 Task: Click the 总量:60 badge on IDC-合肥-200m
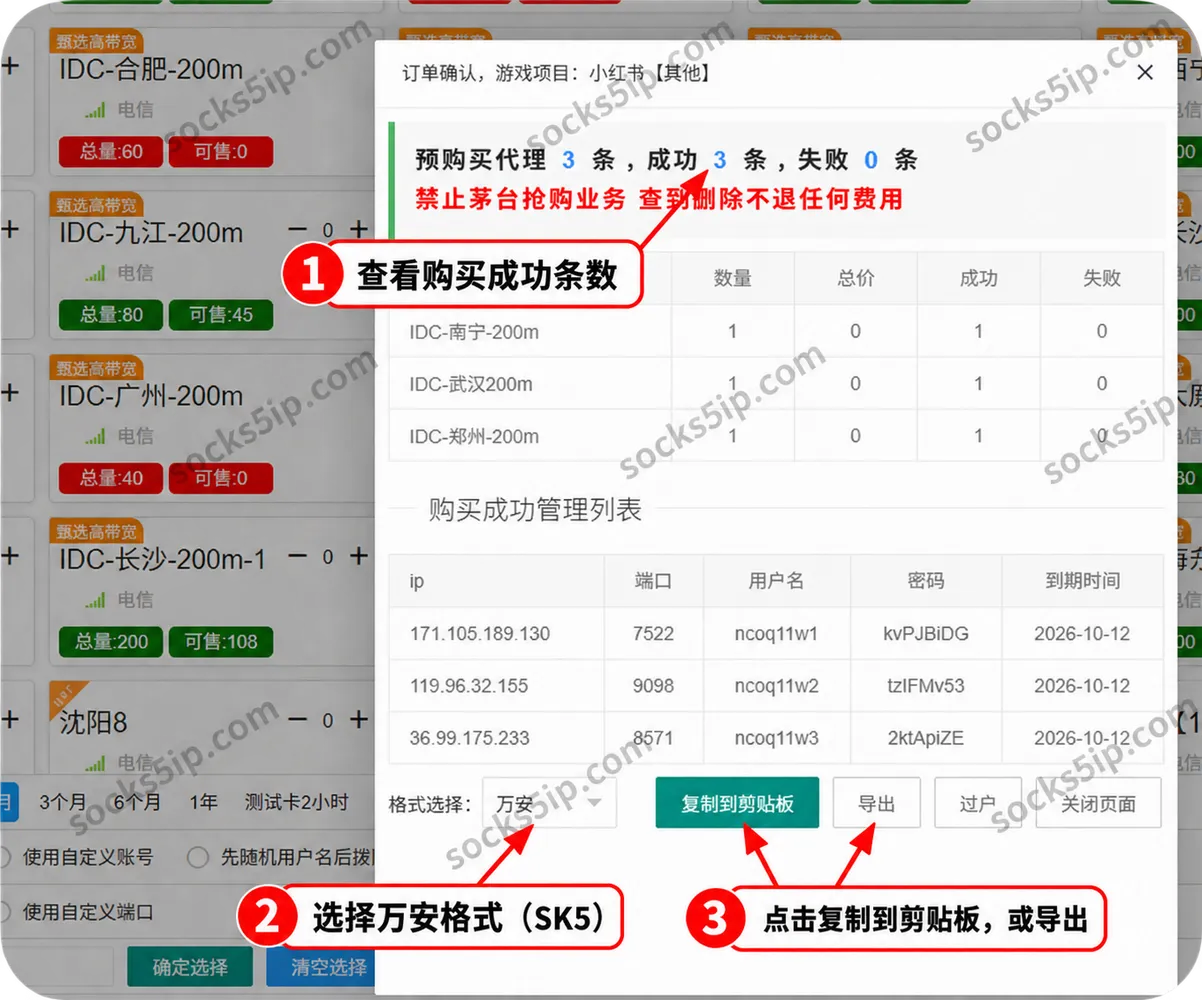[x=111, y=152]
